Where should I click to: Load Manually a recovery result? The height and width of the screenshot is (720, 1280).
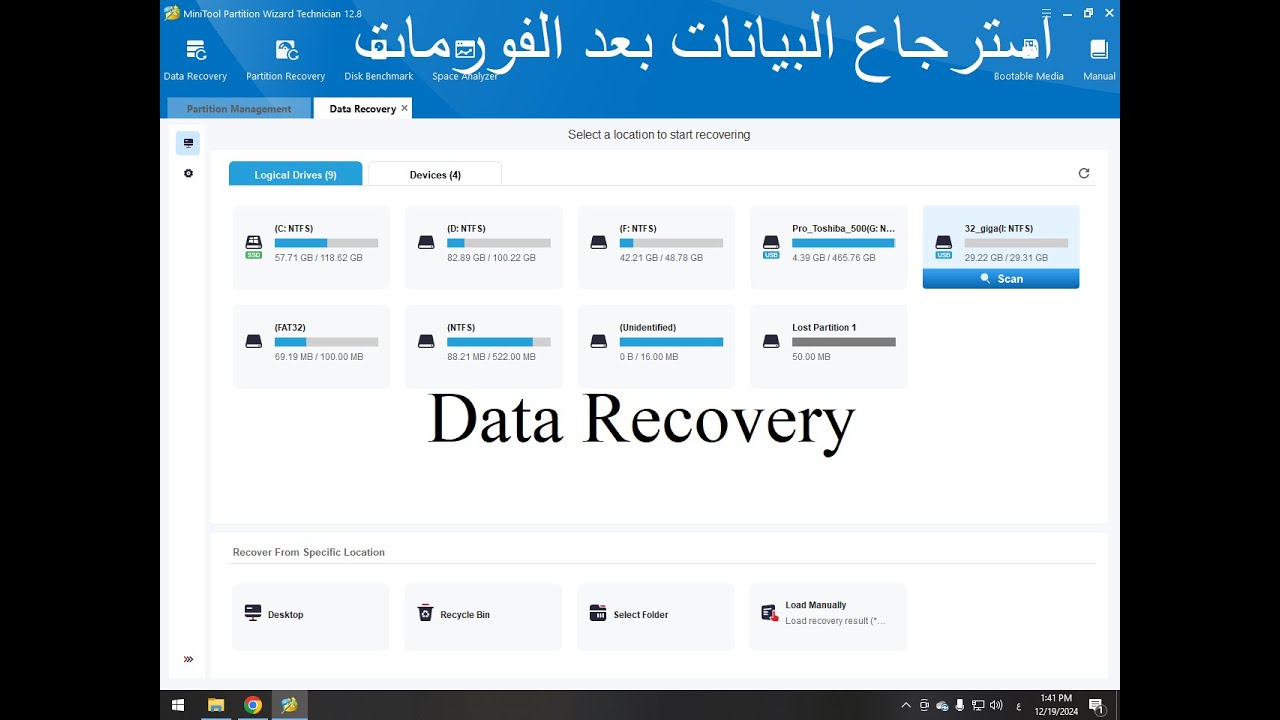[x=828, y=616]
